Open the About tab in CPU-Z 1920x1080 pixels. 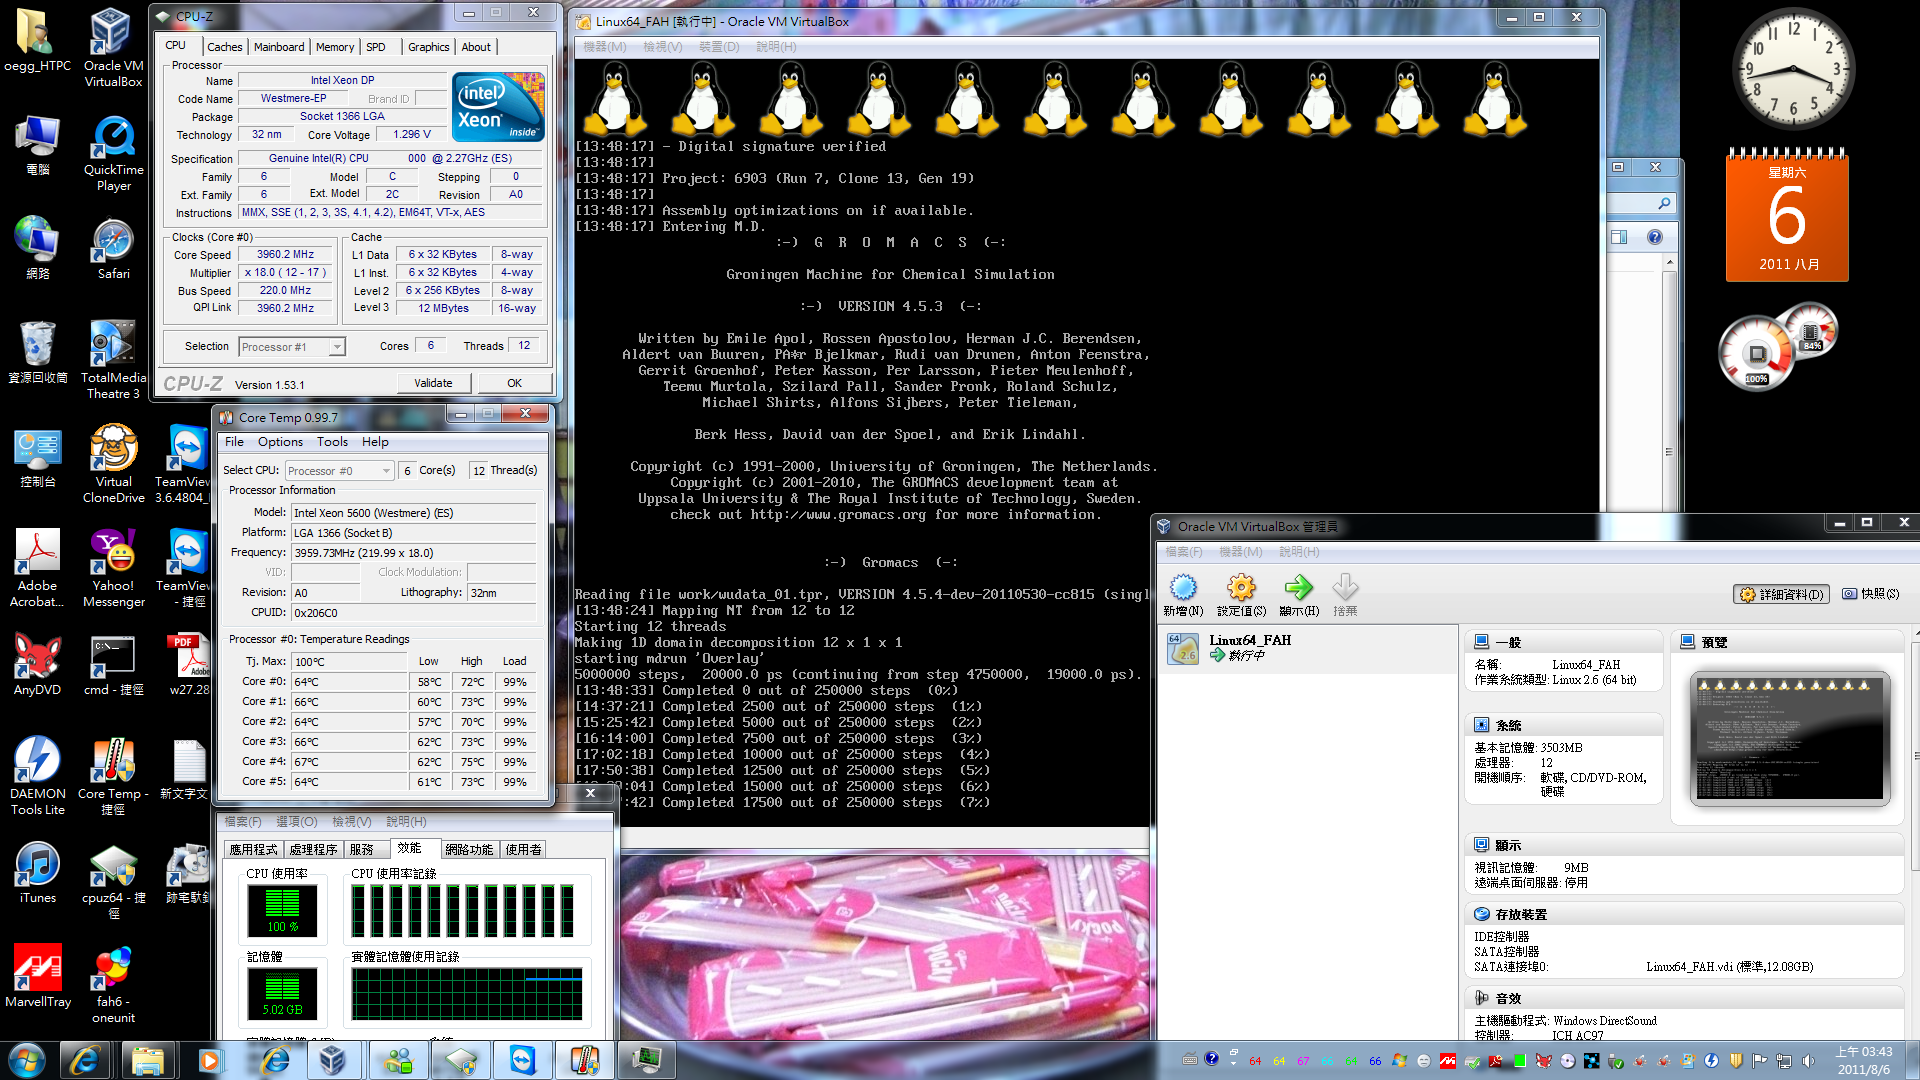coord(476,47)
